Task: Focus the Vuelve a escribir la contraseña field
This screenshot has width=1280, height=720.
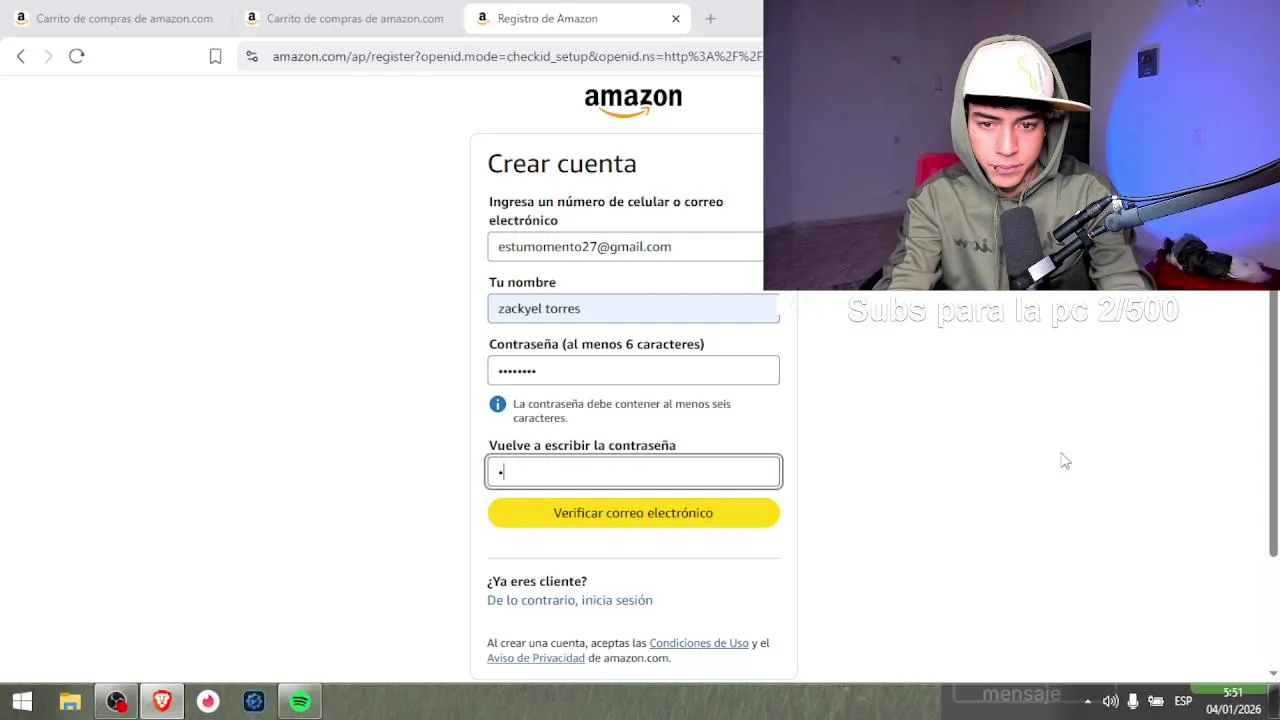Action: (633, 472)
